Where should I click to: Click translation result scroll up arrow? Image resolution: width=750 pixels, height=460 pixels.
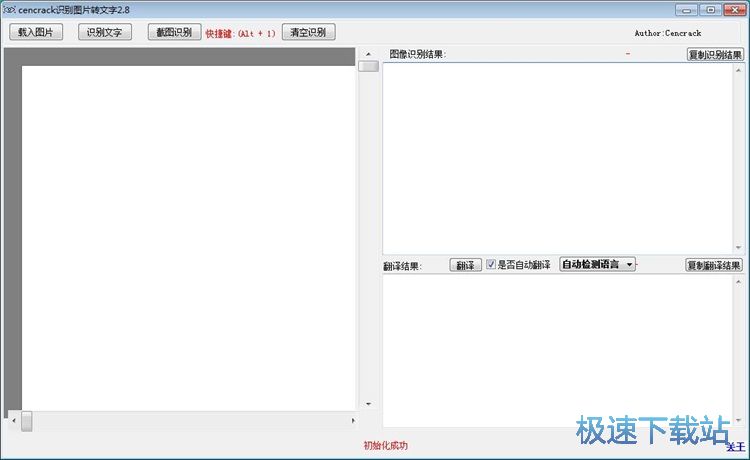pos(739,282)
